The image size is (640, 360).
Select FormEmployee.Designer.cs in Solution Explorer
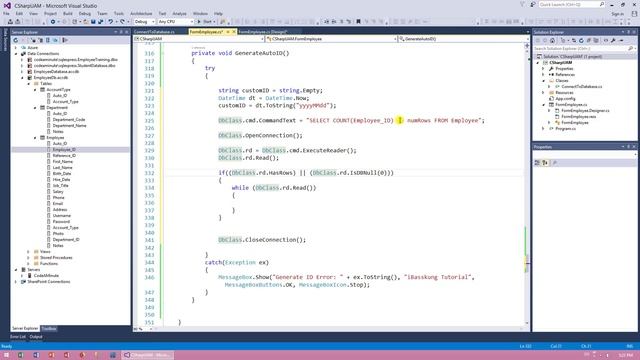coord(585,111)
